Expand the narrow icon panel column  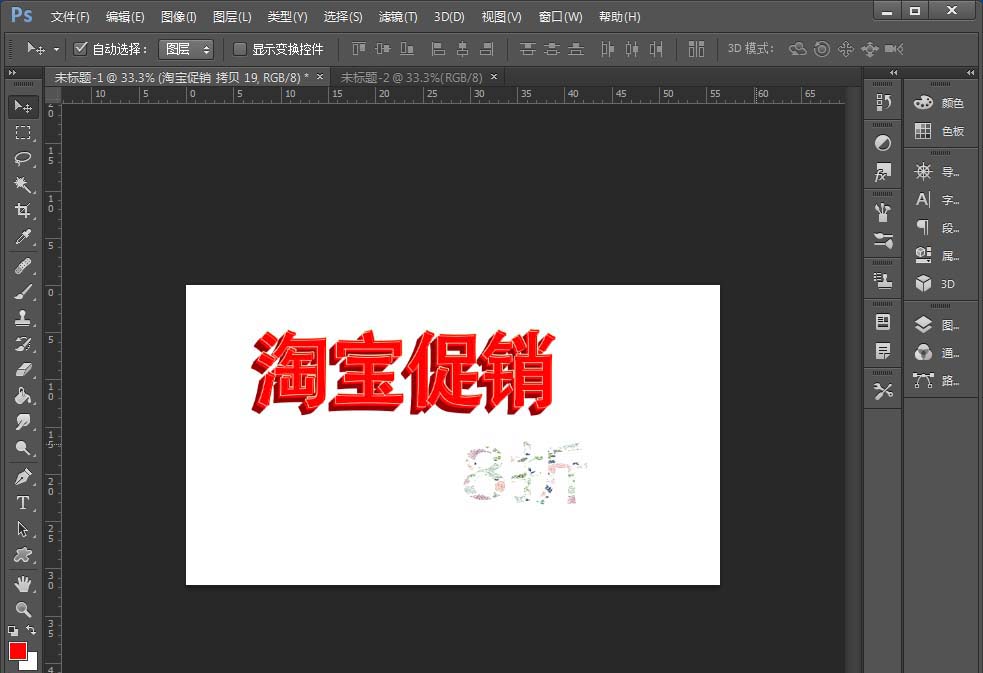[x=893, y=73]
